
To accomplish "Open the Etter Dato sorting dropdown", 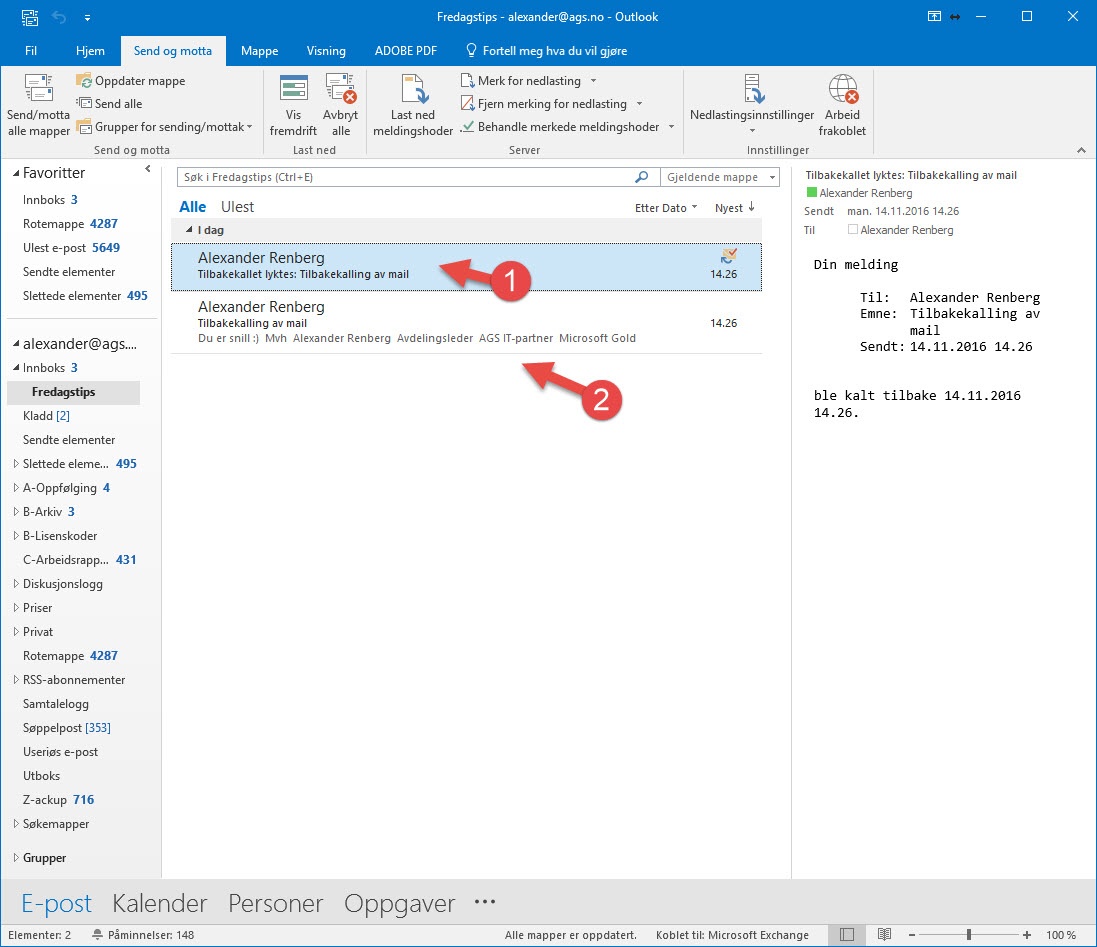I will (x=666, y=208).
